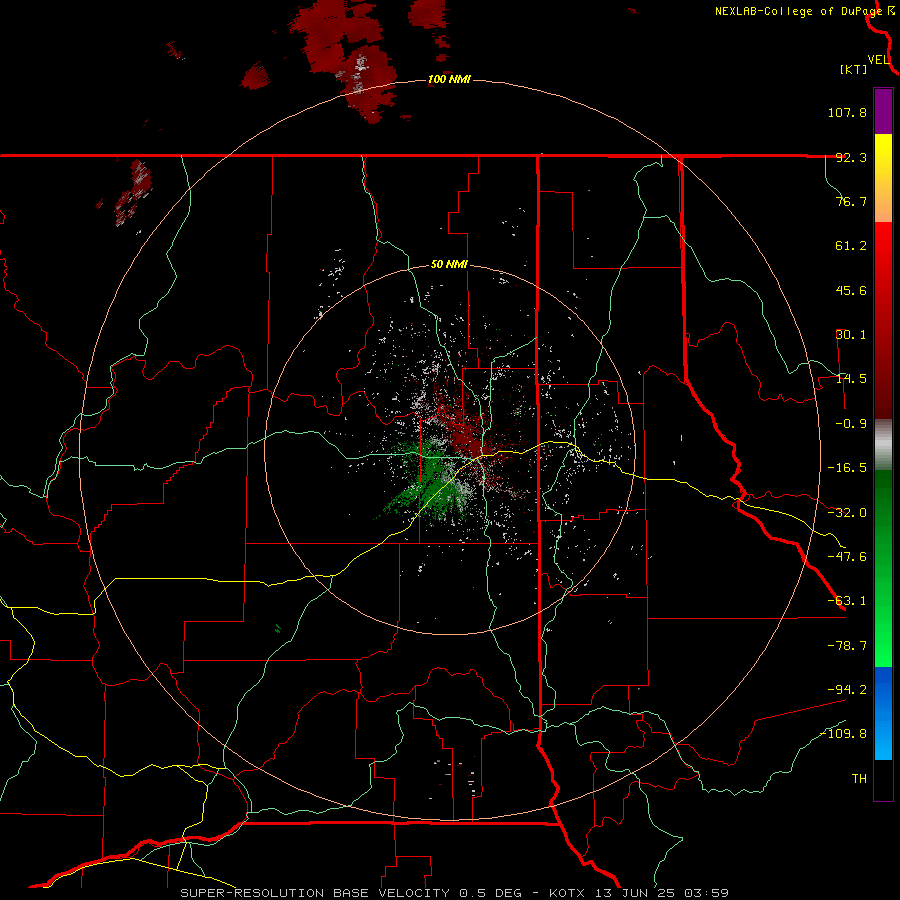
Task: Click the NEXLAB-College of DuPage label
Action: 798,11
